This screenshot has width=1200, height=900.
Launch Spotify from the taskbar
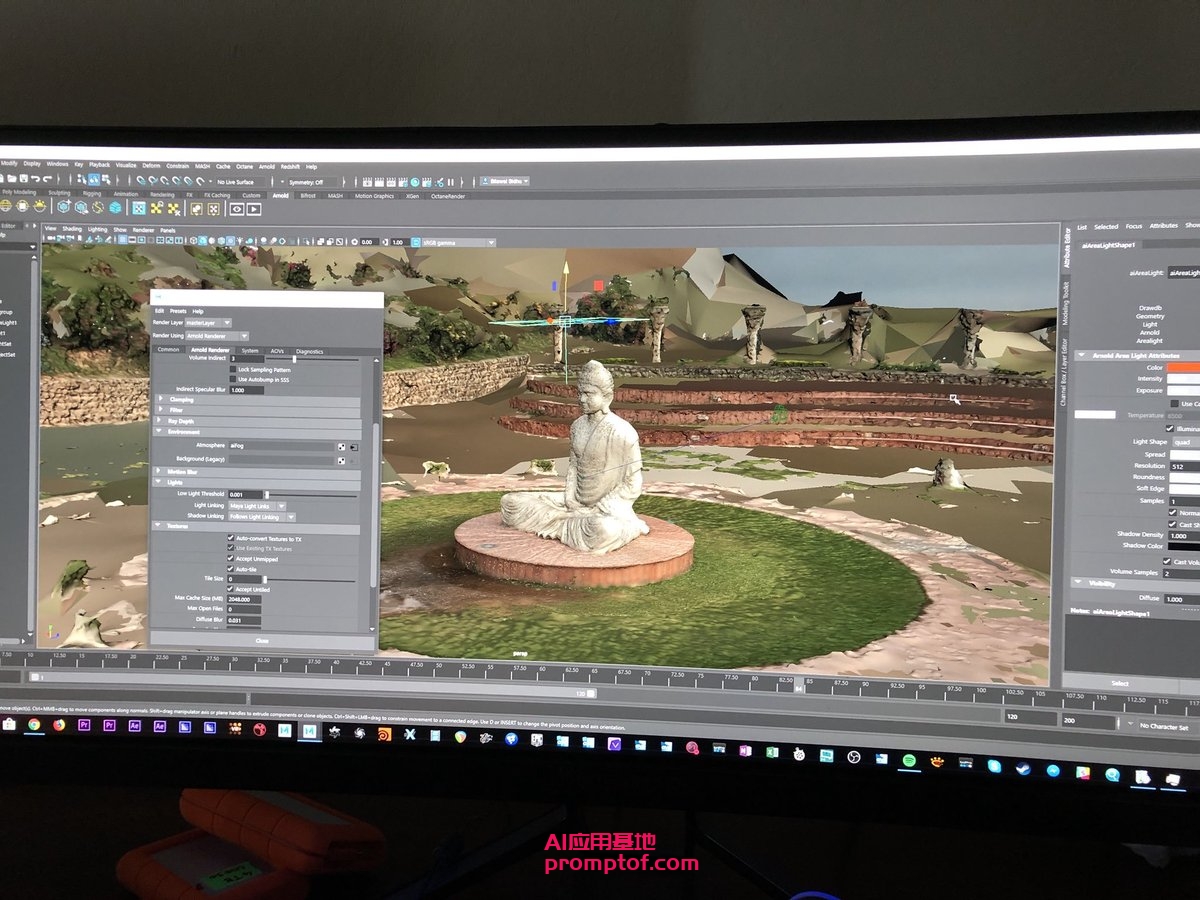[x=909, y=761]
